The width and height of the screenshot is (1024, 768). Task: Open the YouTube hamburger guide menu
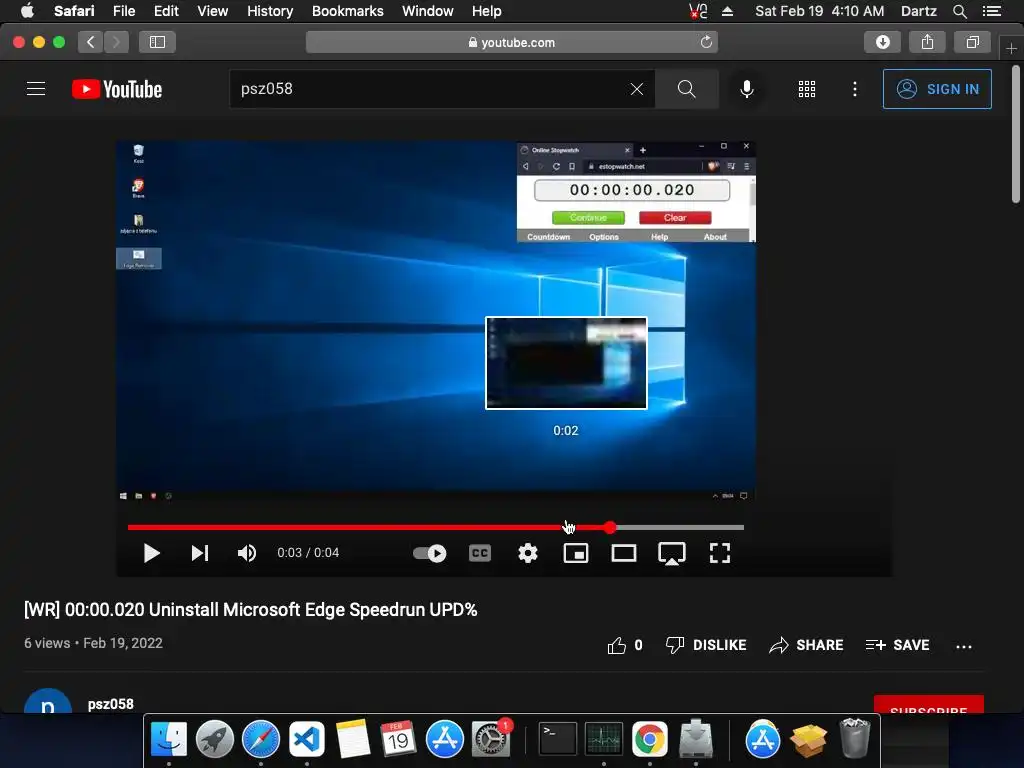[x=36, y=89]
